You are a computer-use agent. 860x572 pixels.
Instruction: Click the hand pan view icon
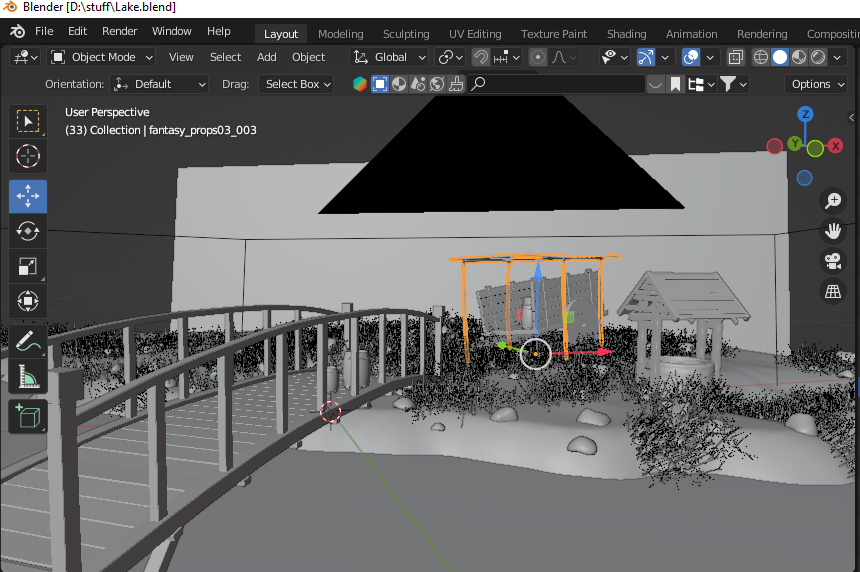tap(833, 231)
